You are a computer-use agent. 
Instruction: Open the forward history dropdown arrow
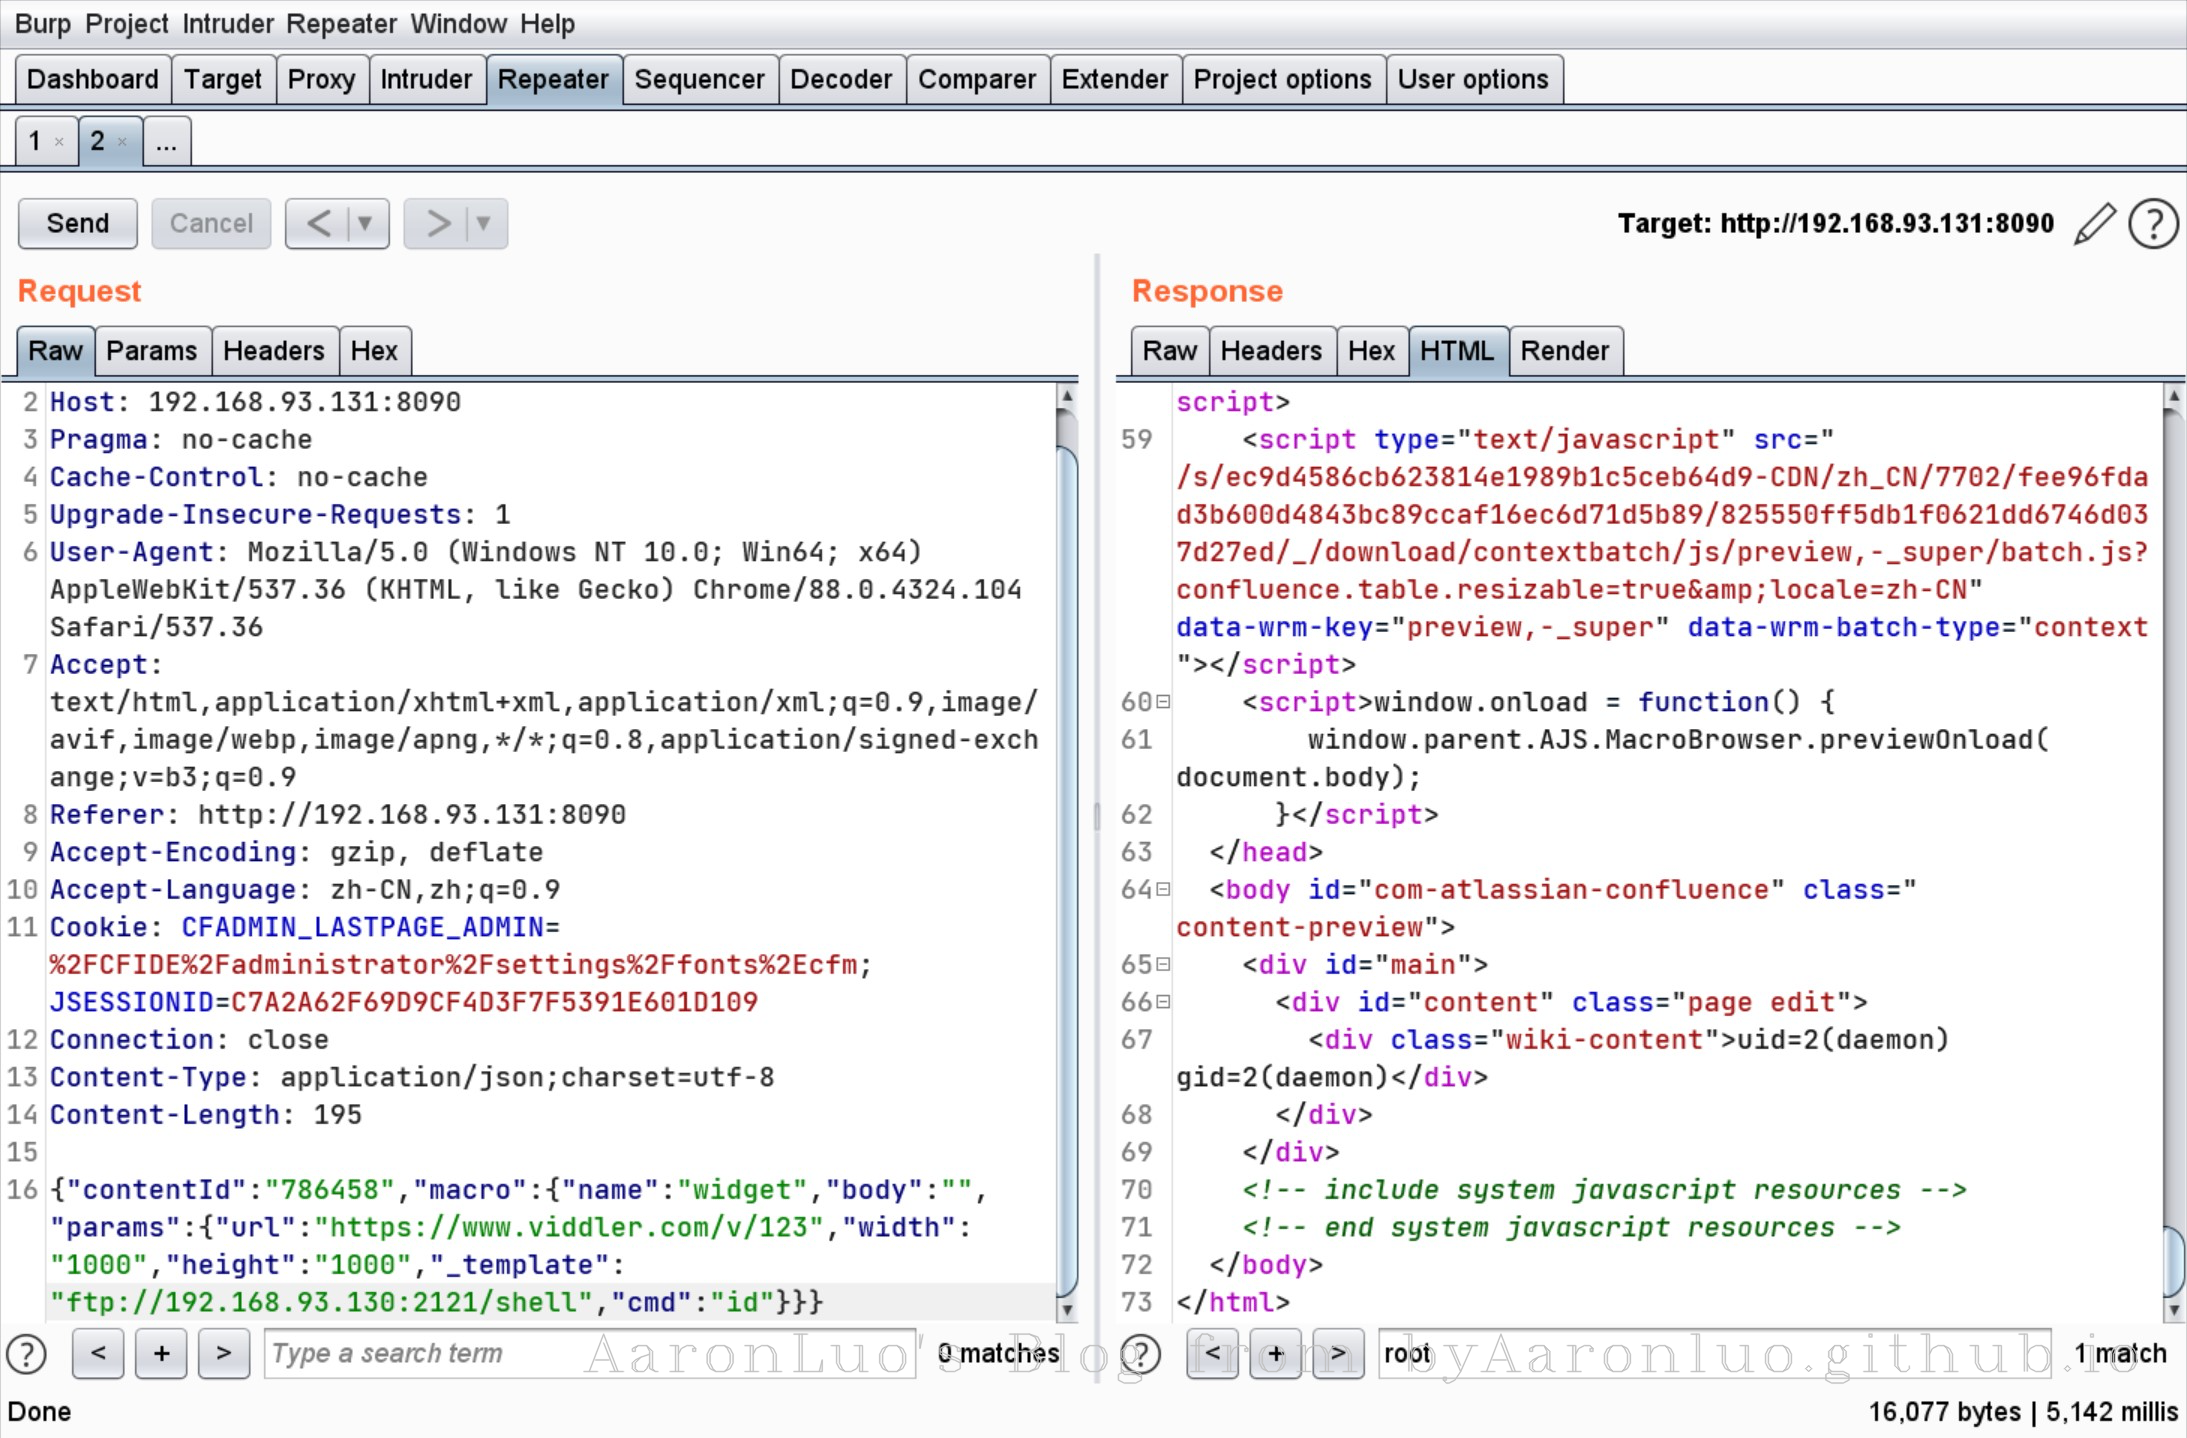[484, 223]
